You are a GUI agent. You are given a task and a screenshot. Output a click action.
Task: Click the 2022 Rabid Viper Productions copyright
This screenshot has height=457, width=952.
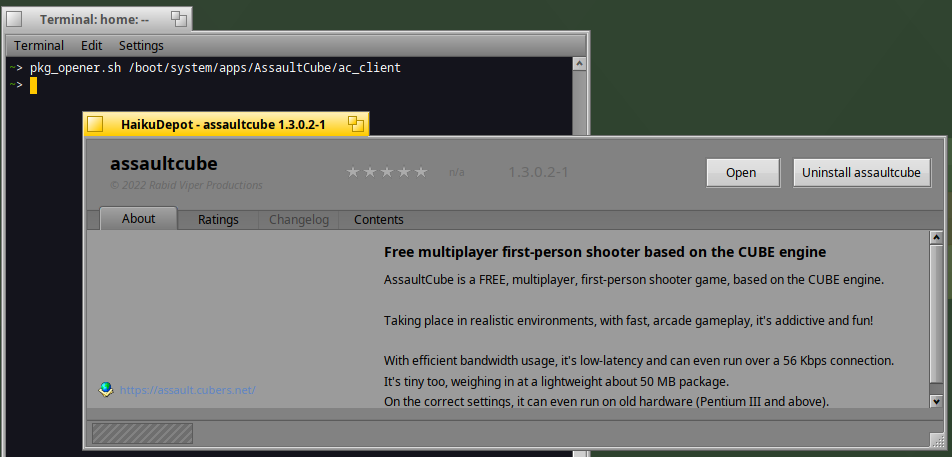pyautogui.click(x=186, y=185)
